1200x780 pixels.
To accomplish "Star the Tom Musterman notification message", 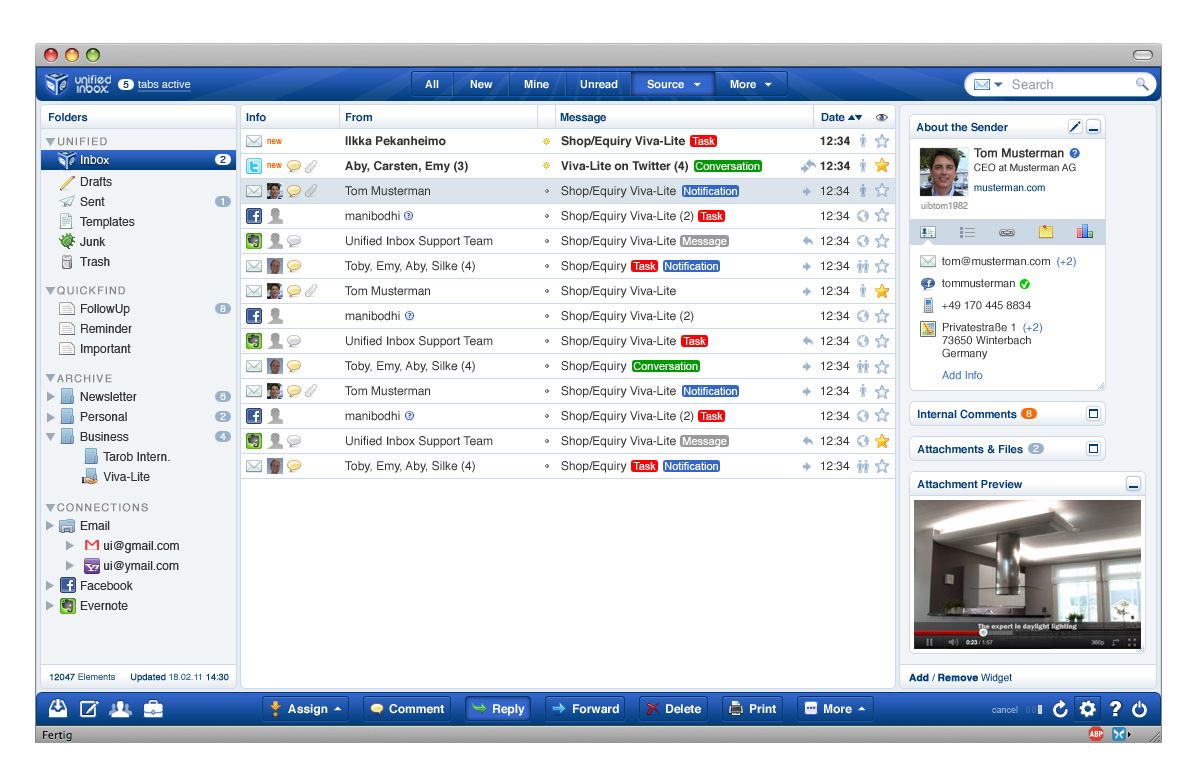I will (882, 190).
